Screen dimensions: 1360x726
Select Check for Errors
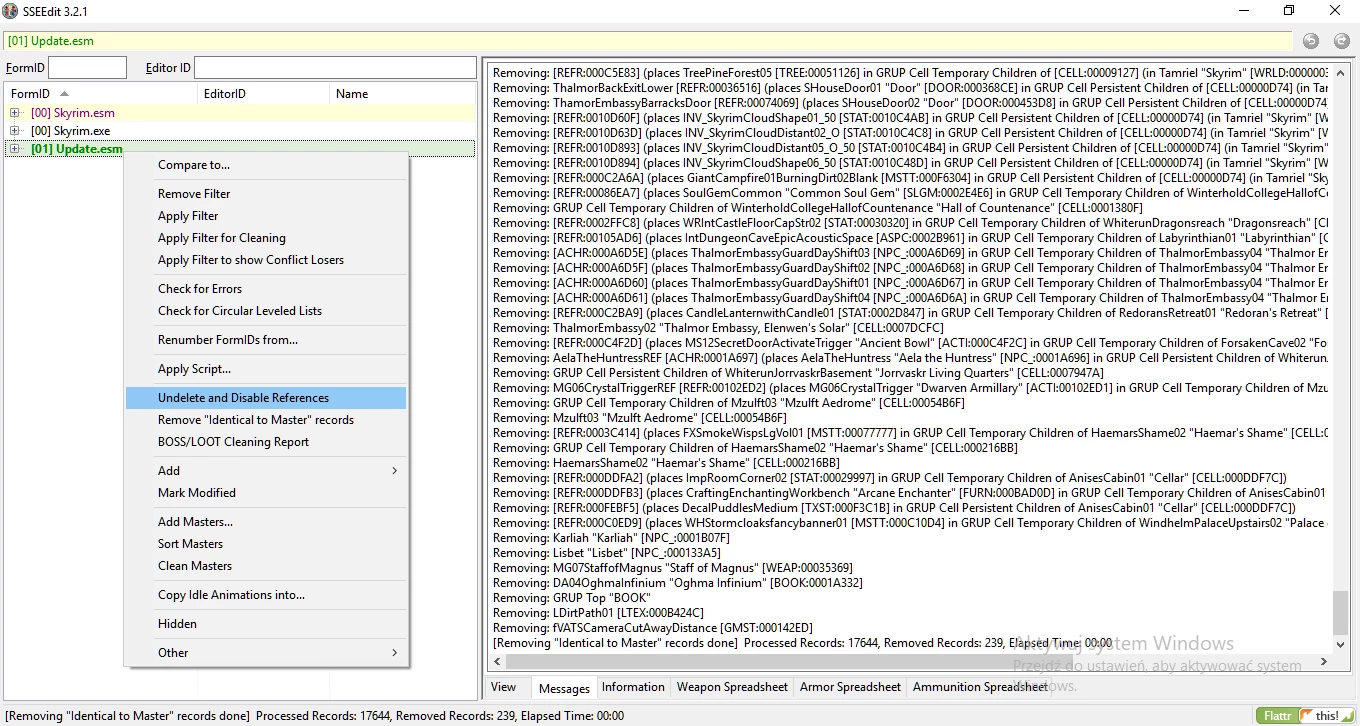tap(266, 289)
